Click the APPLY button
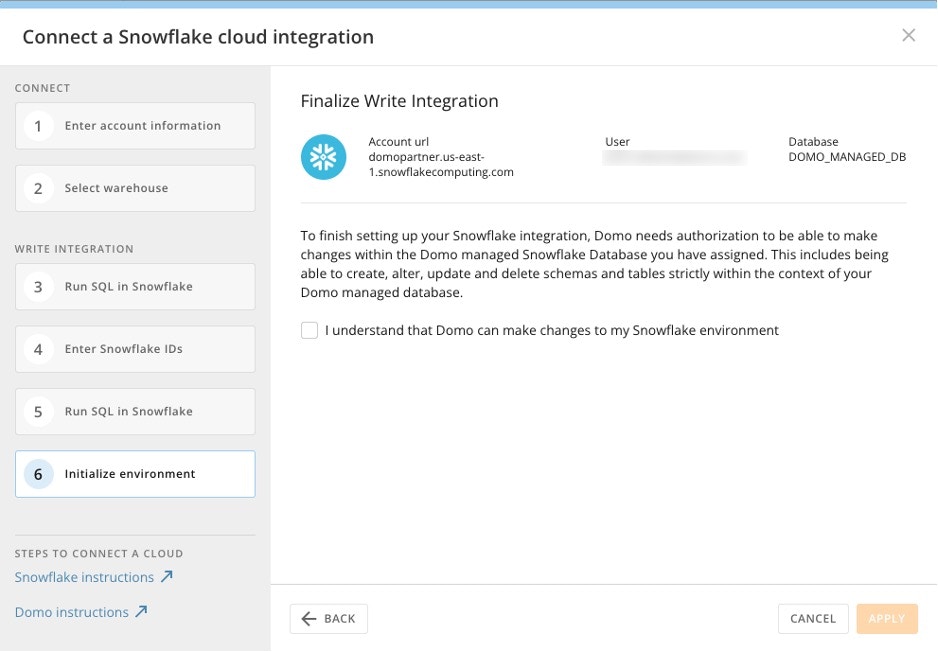938x652 pixels. pyautogui.click(x=886, y=618)
